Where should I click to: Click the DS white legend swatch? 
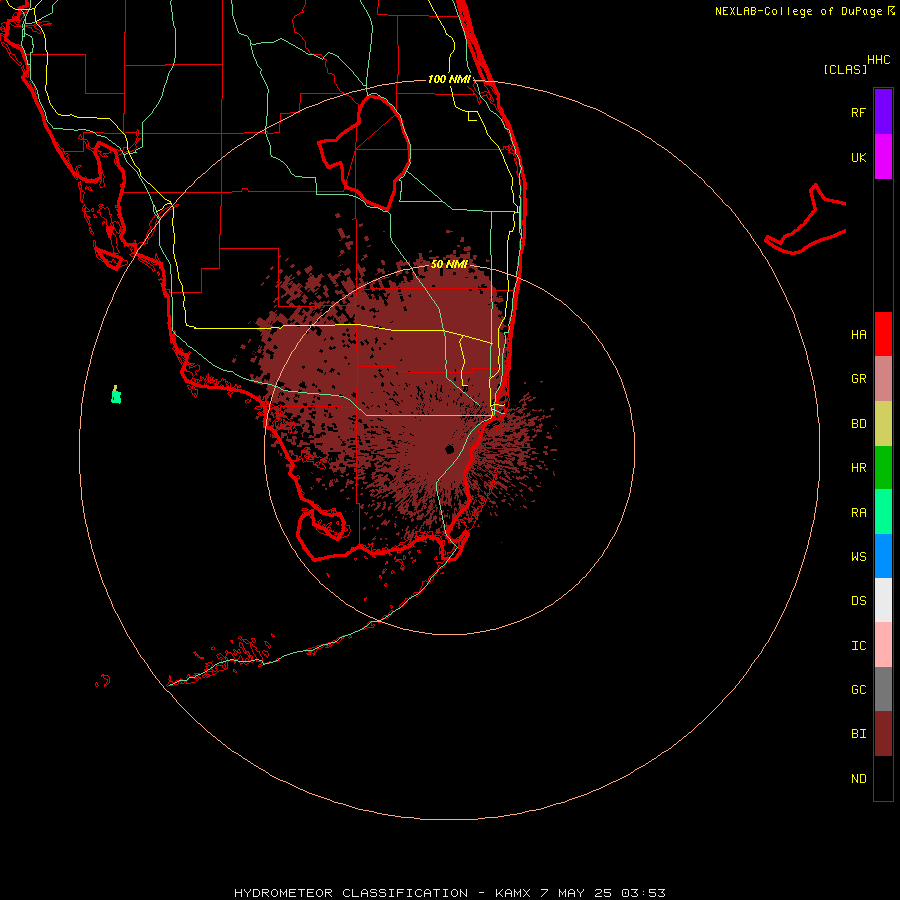click(x=883, y=600)
